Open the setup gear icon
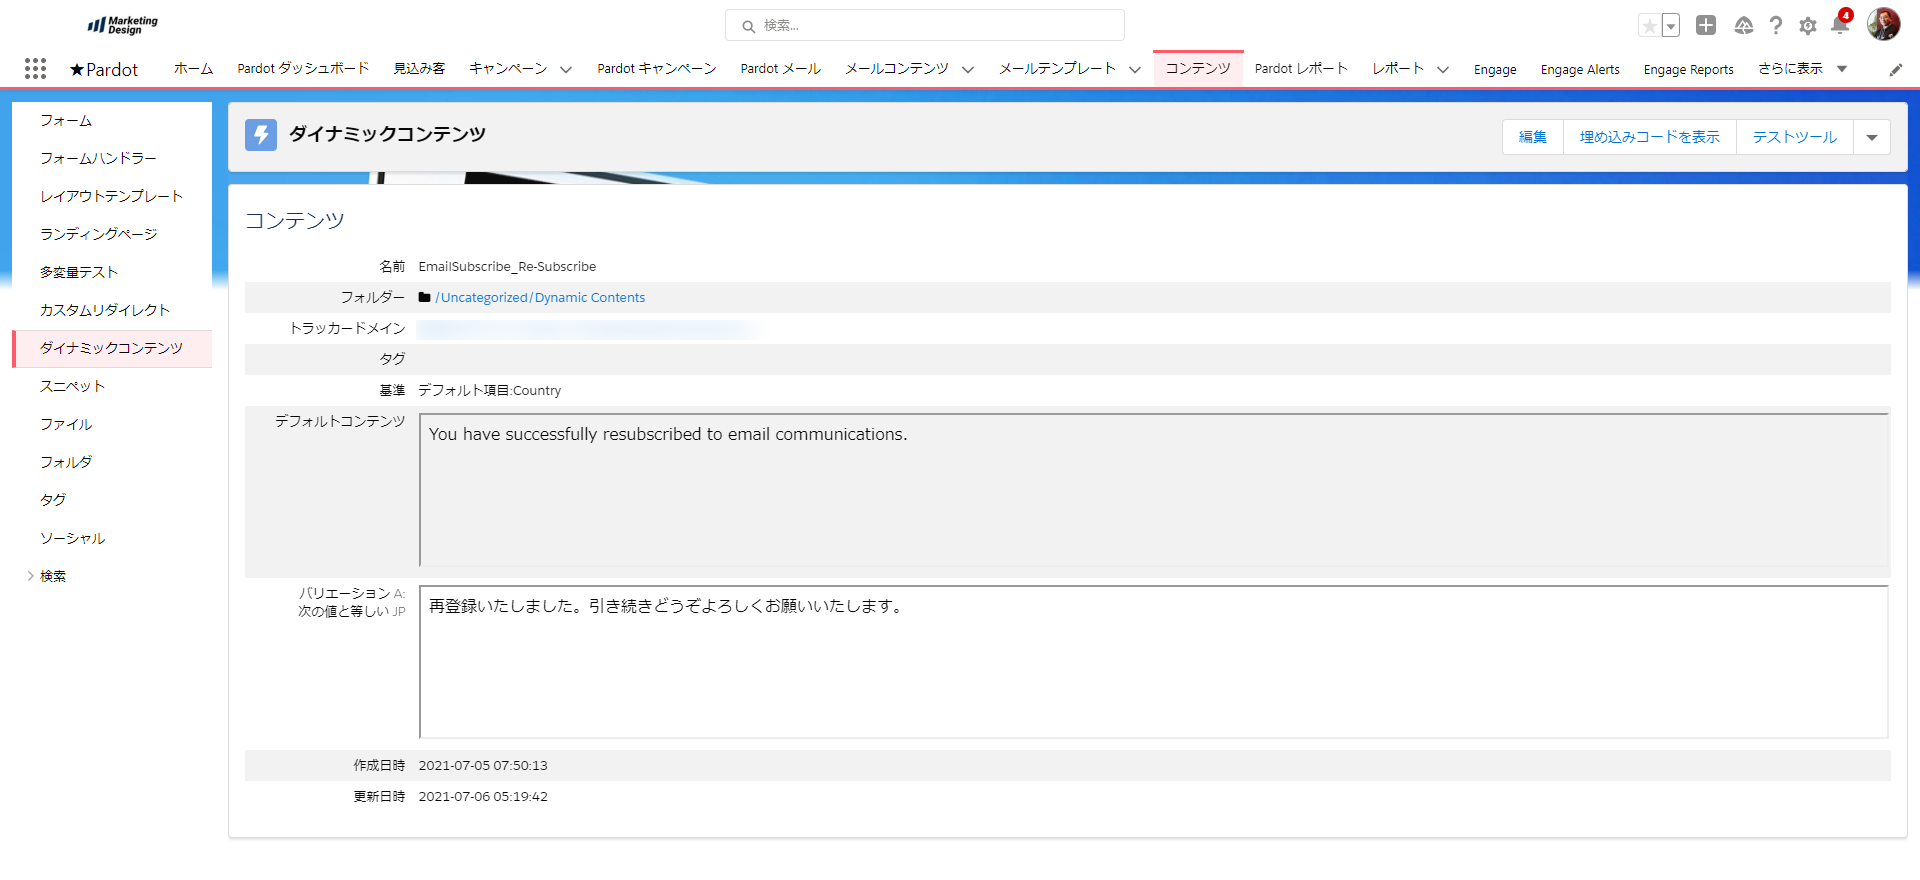1920x880 pixels. click(x=1807, y=26)
